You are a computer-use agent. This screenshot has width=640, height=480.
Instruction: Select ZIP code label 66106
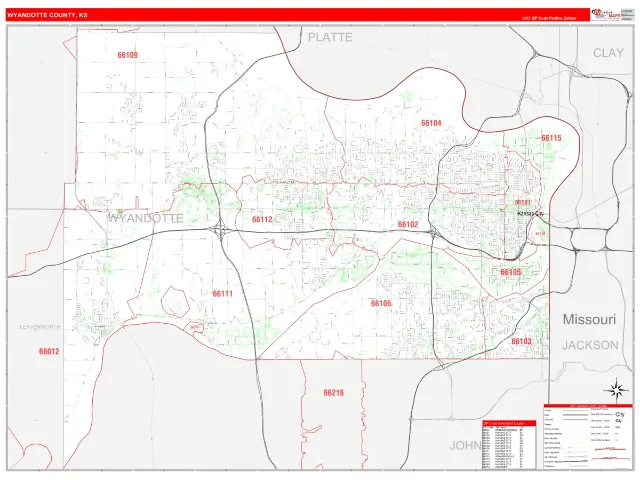pyautogui.click(x=381, y=303)
